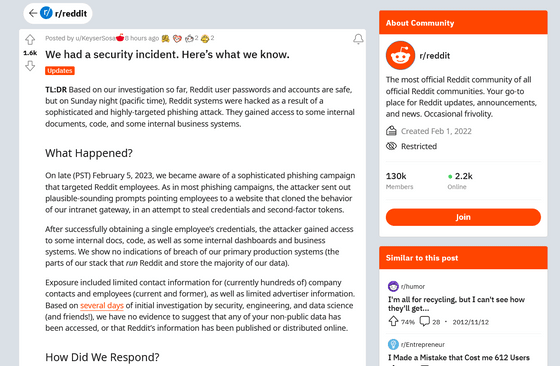This screenshot has height=366, width=560.
Task: Open 'I Made a Mistake' post
Action: 459,357
